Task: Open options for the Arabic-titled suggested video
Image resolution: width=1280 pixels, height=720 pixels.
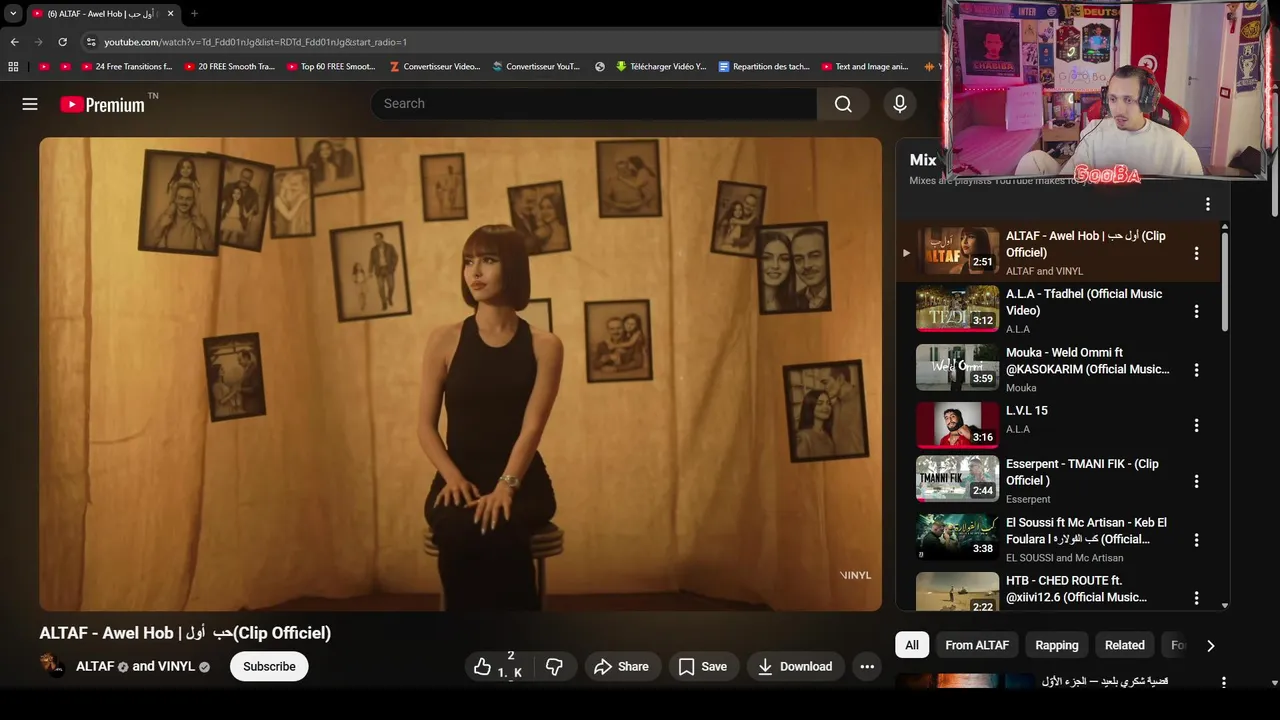Action: (1223, 682)
